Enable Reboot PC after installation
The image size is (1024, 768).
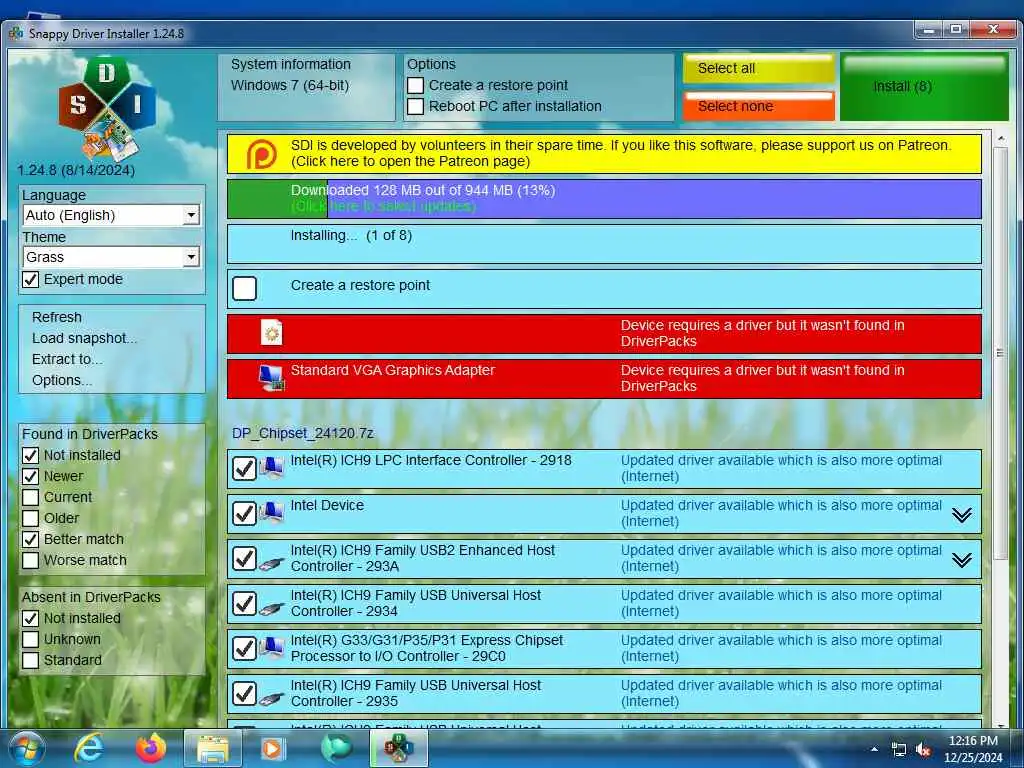(415, 106)
